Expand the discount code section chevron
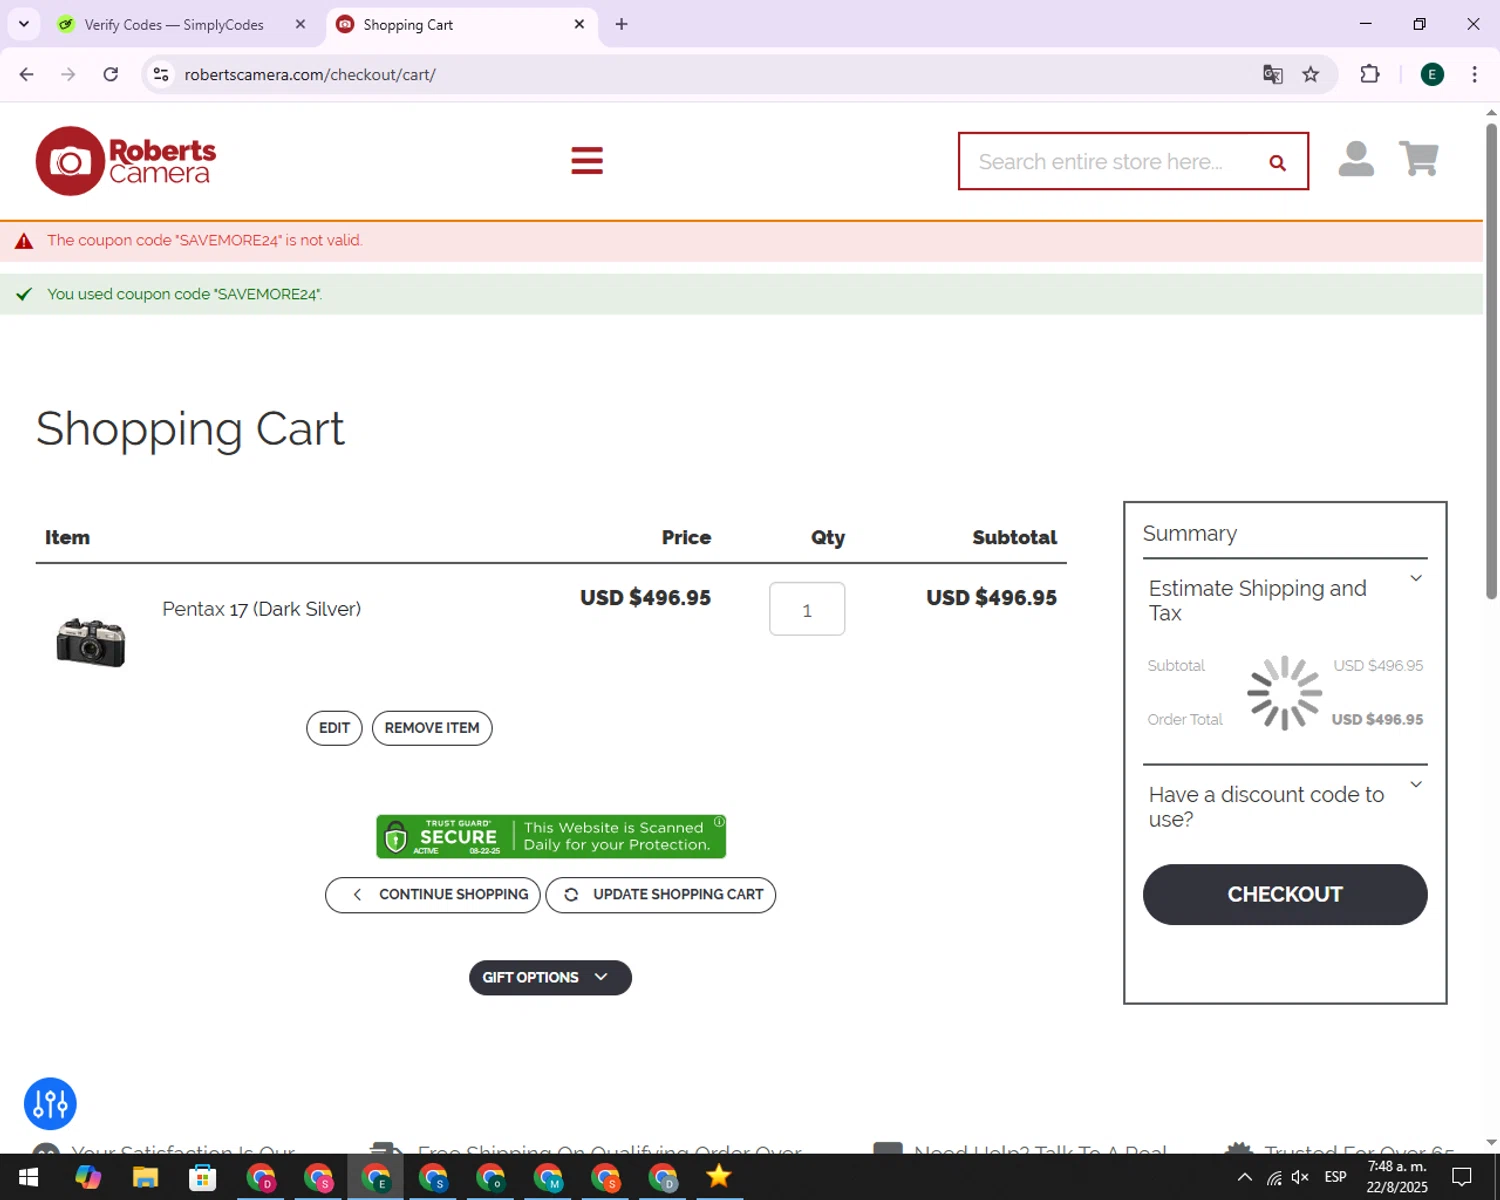Viewport: 1500px width, 1200px height. click(1416, 784)
